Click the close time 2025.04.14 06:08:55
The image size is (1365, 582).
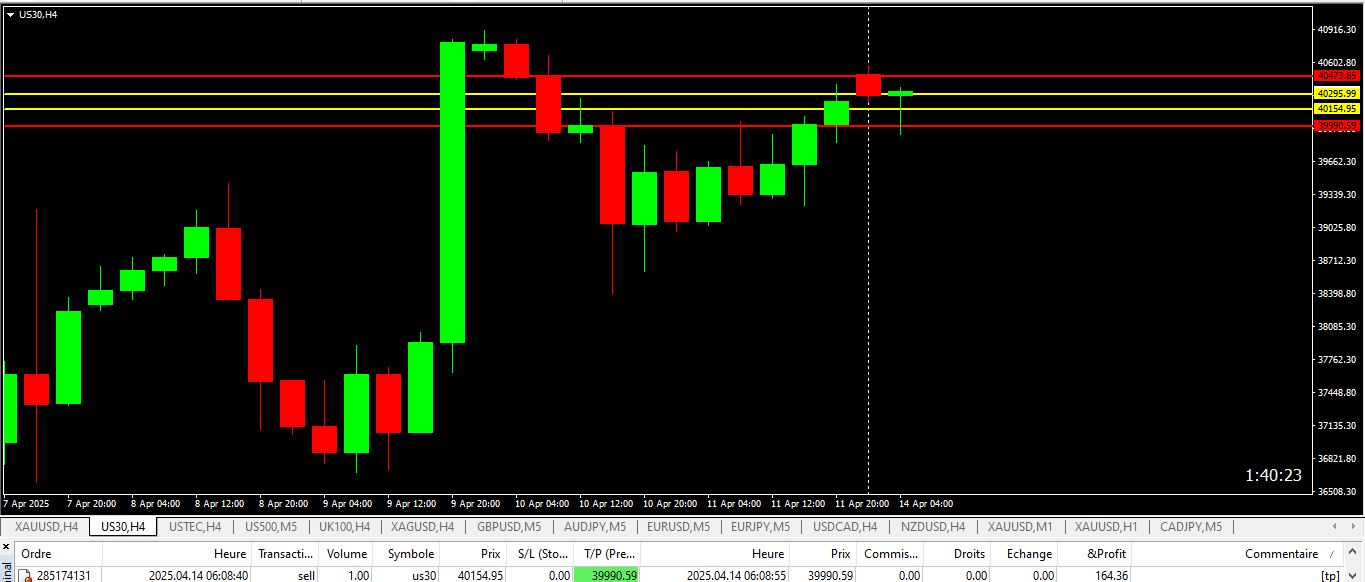pos(737,576)
